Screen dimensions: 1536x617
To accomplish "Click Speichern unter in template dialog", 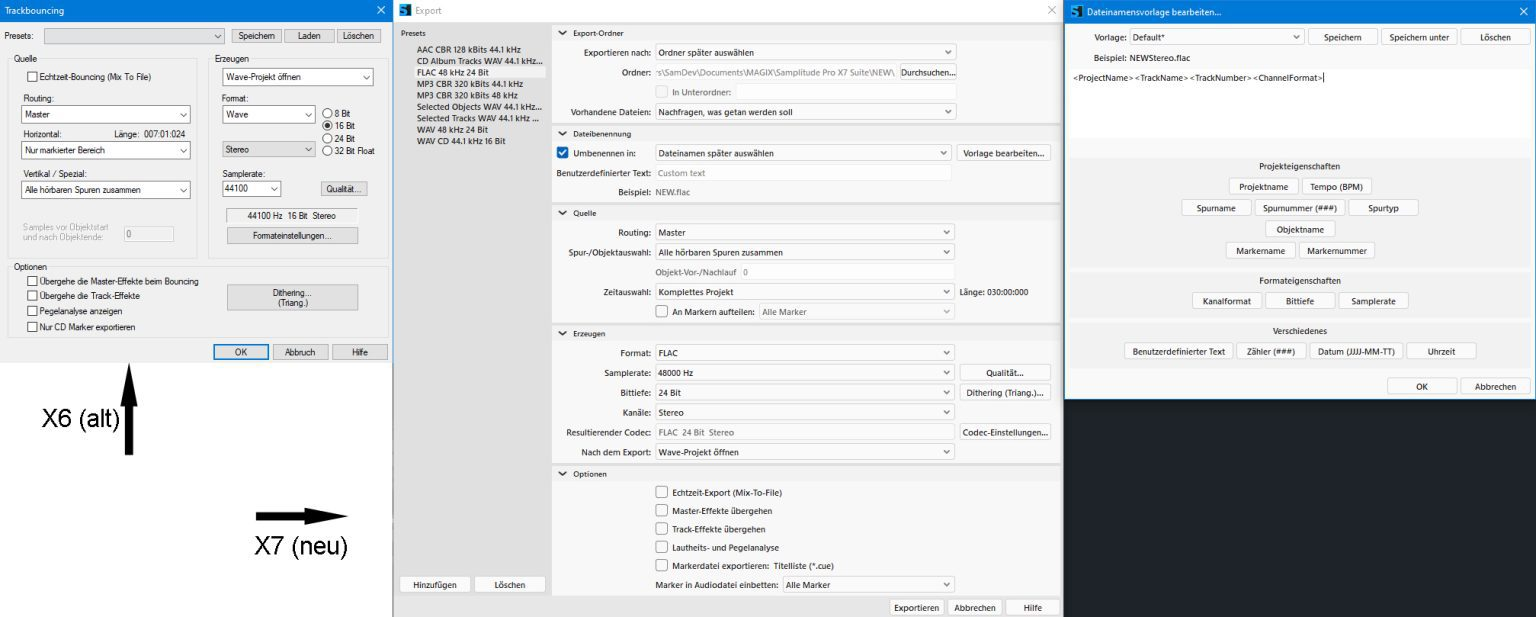I will tap(1417, 37).
